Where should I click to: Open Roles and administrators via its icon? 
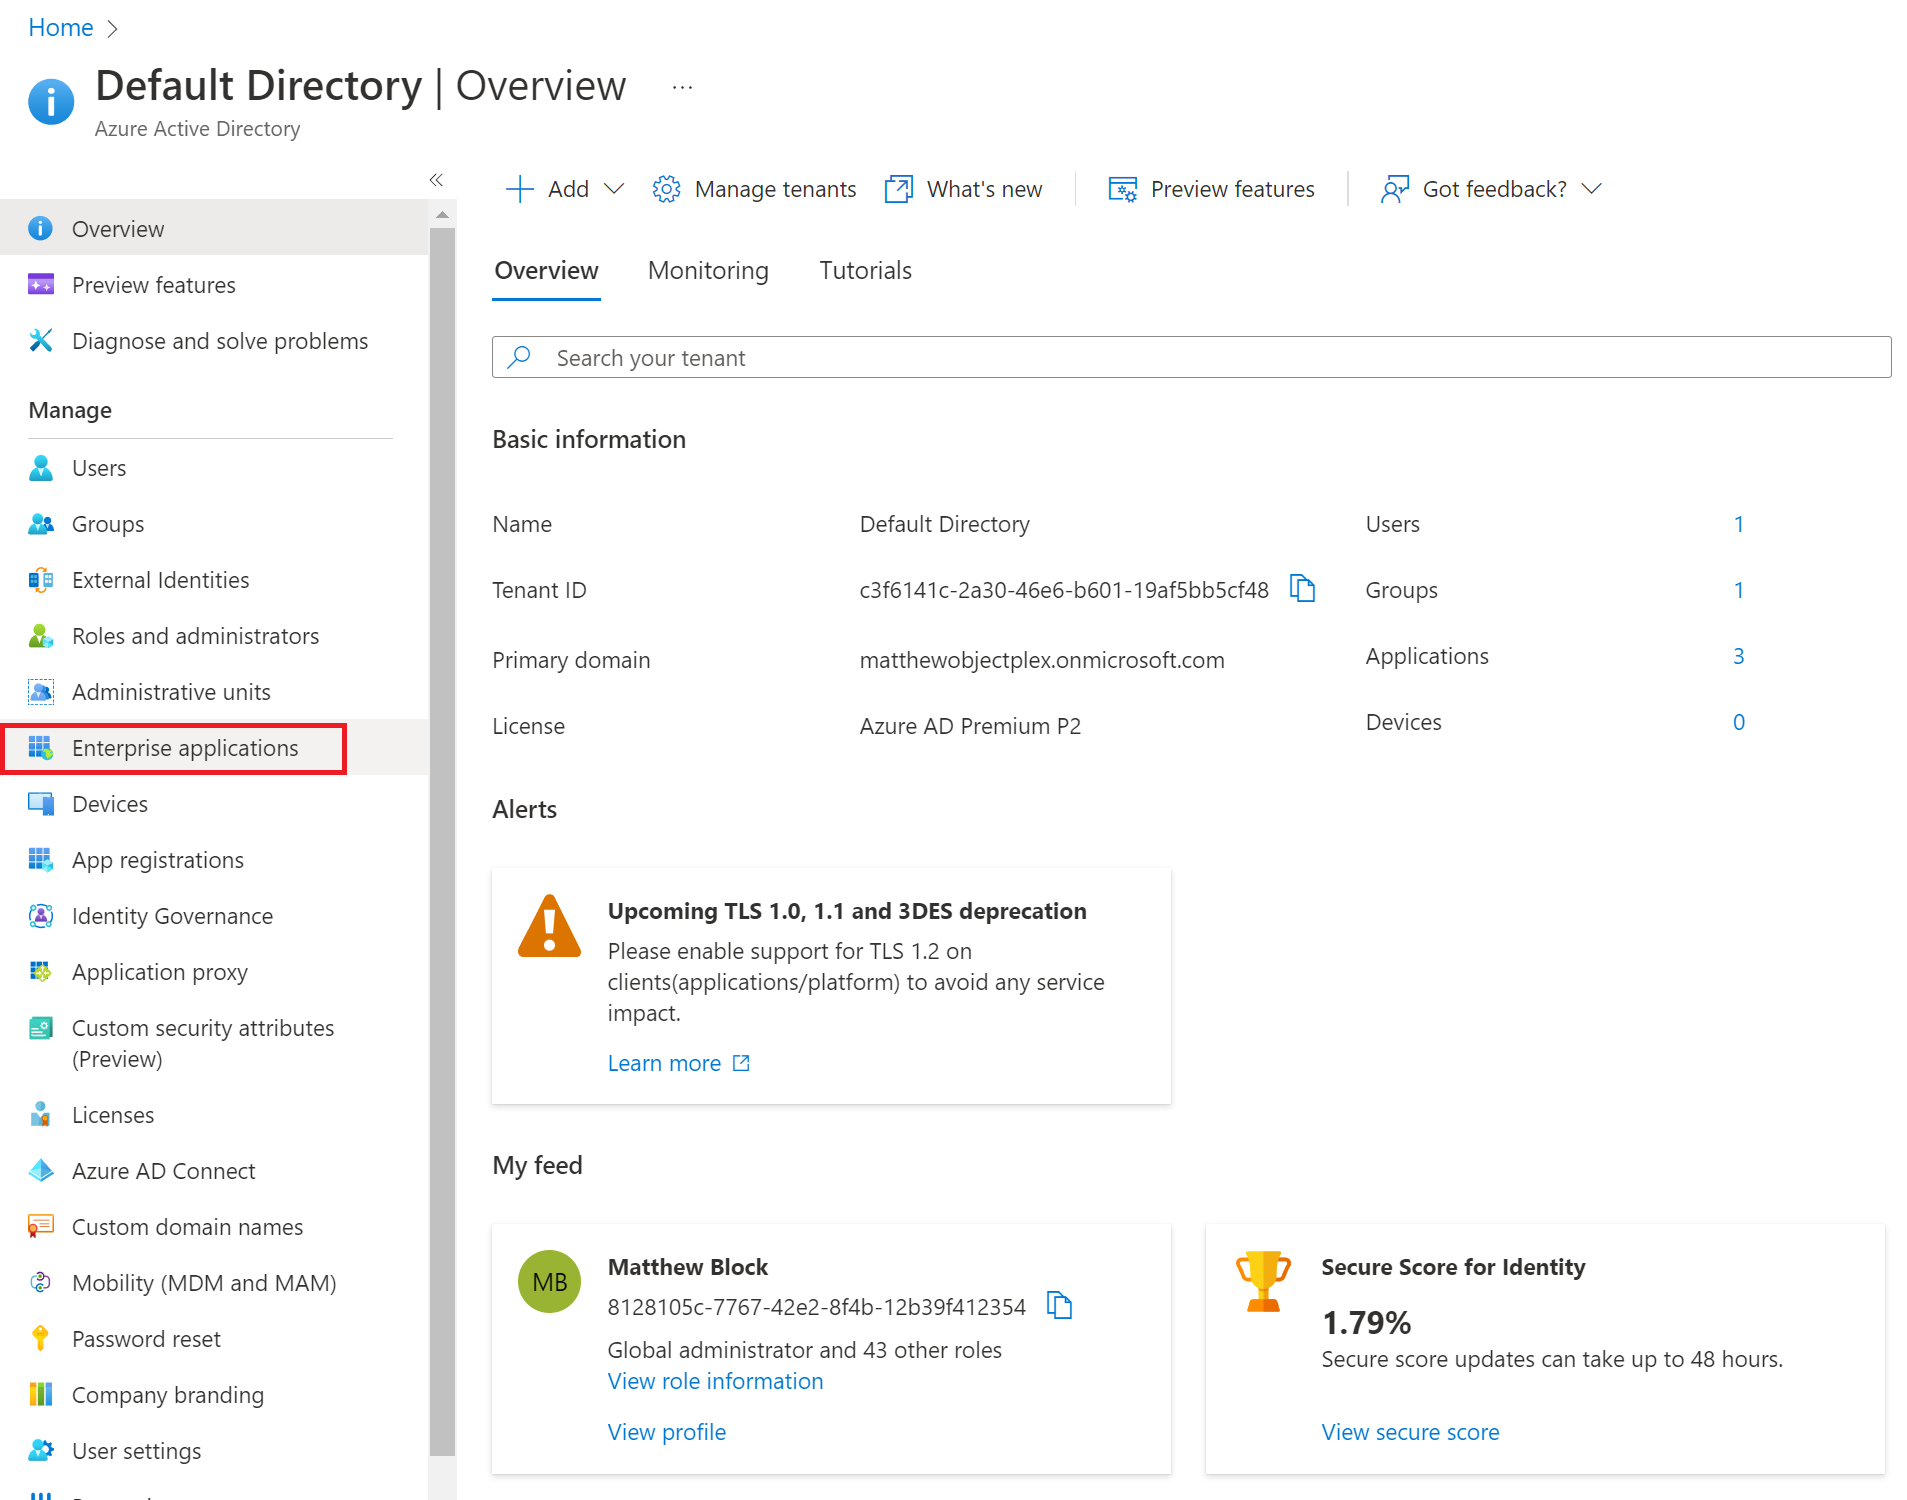(41, 636)
